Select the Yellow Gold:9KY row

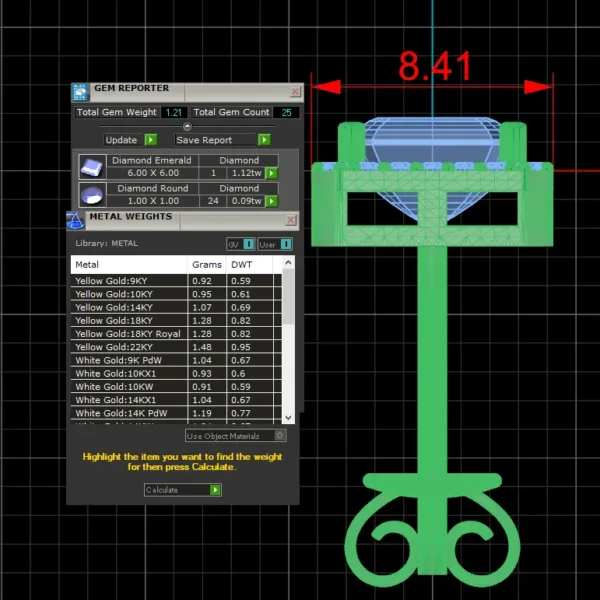[176, 281]
